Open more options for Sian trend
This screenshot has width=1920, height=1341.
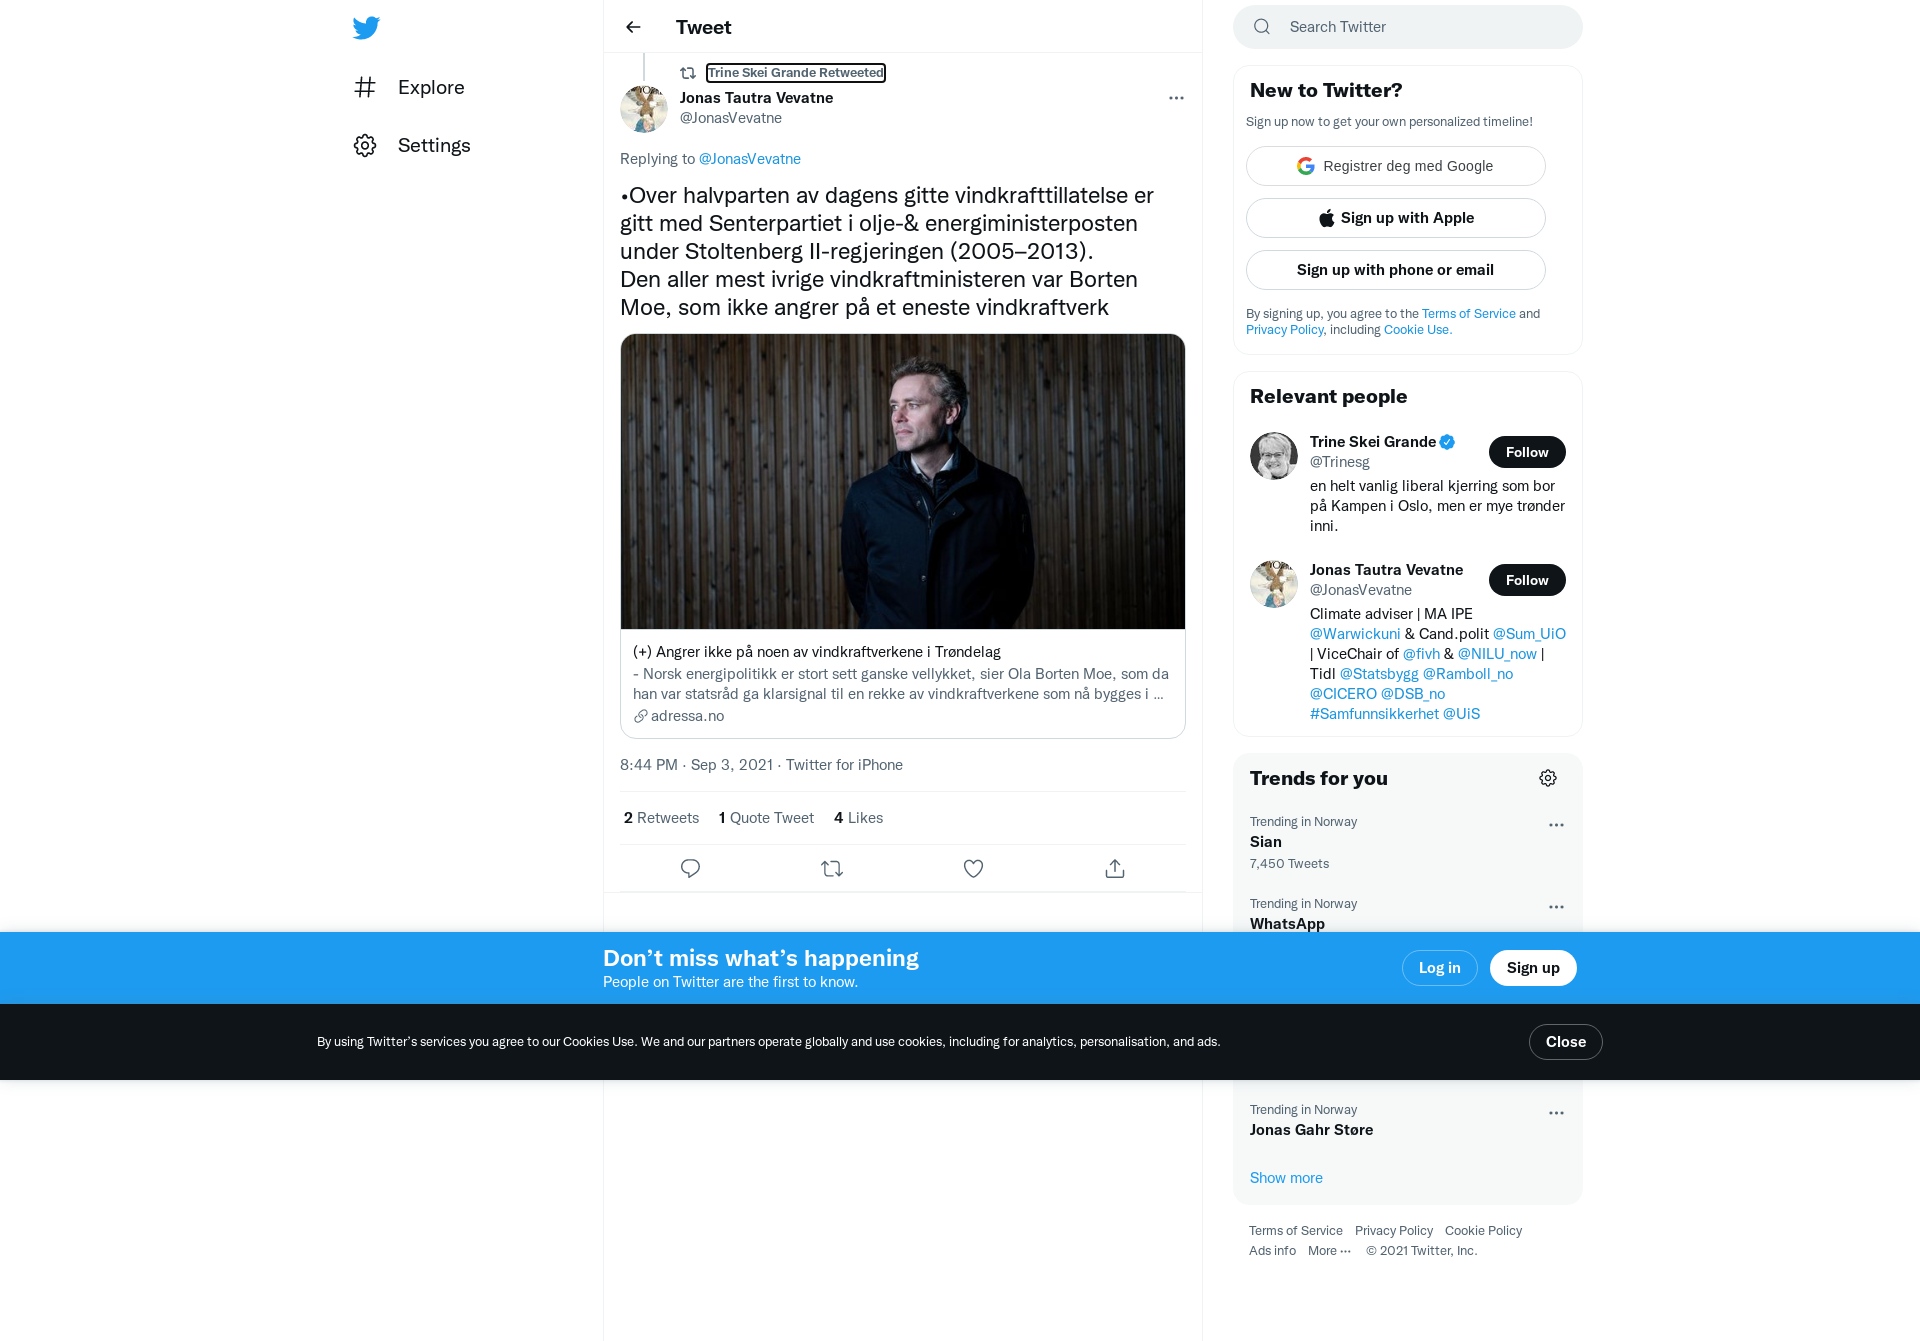click(1556, 825)
